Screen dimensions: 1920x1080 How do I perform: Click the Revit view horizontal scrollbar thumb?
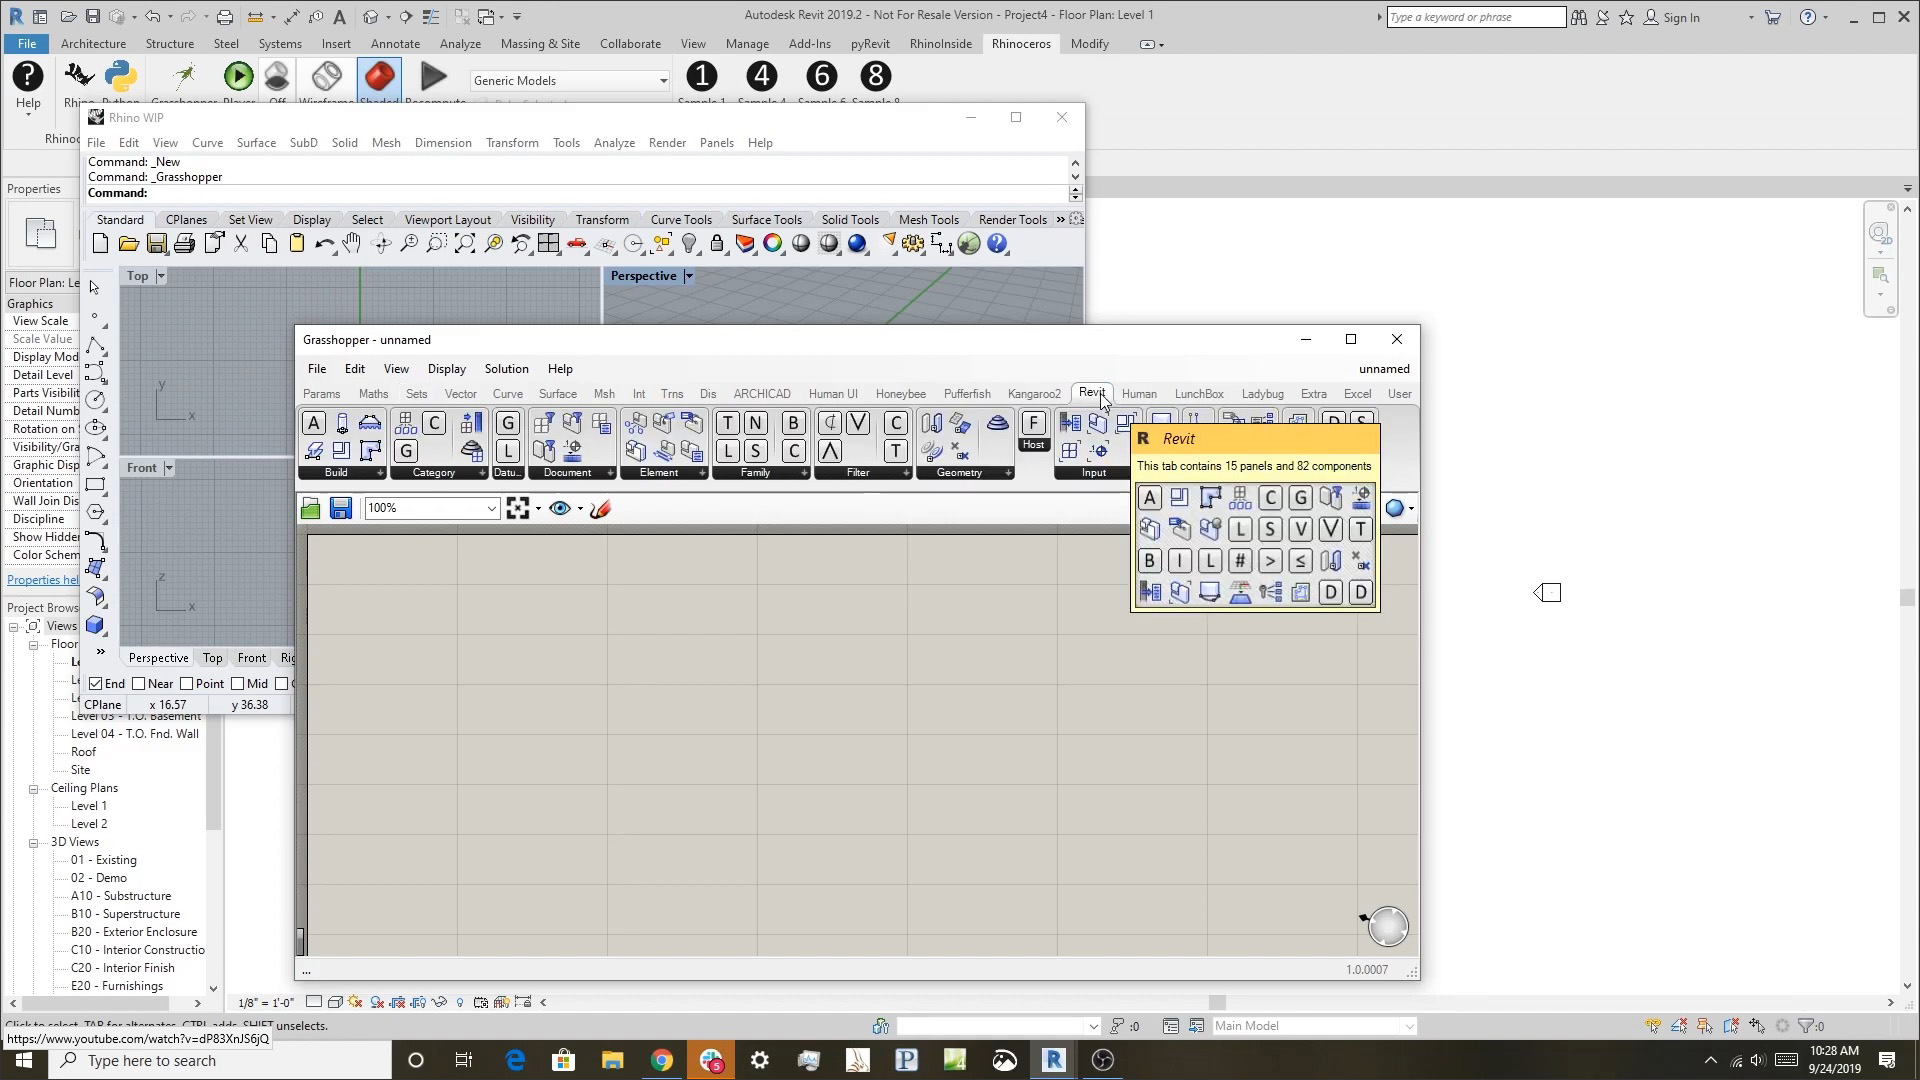tap(1217, 1002)
